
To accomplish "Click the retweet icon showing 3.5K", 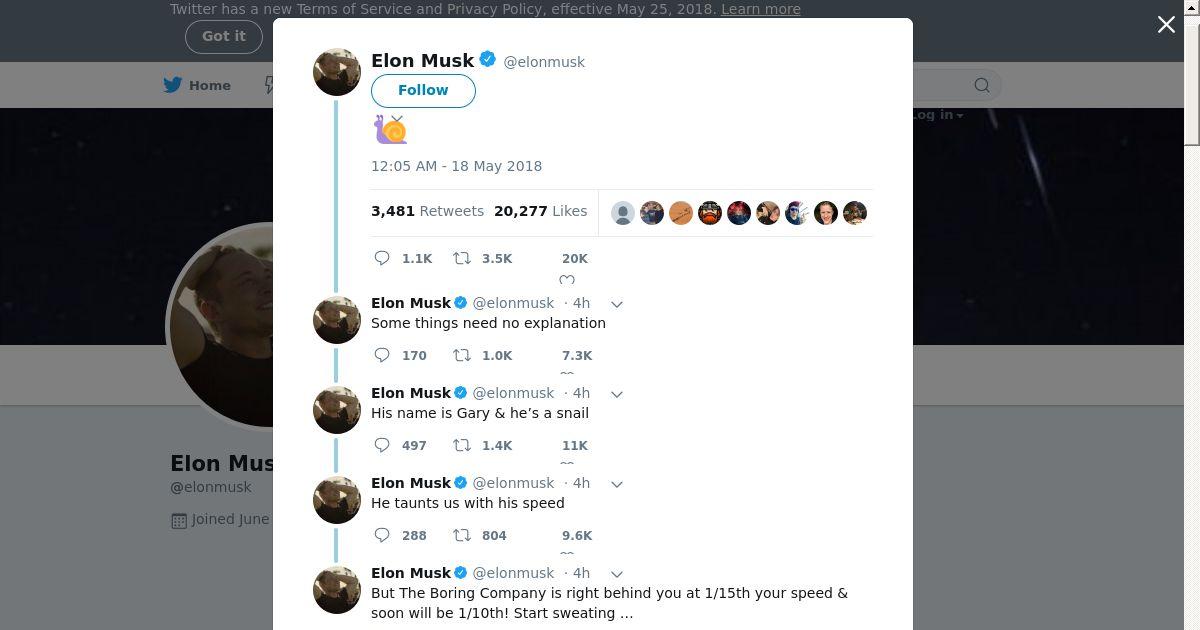I will click(x=462, y=258).
